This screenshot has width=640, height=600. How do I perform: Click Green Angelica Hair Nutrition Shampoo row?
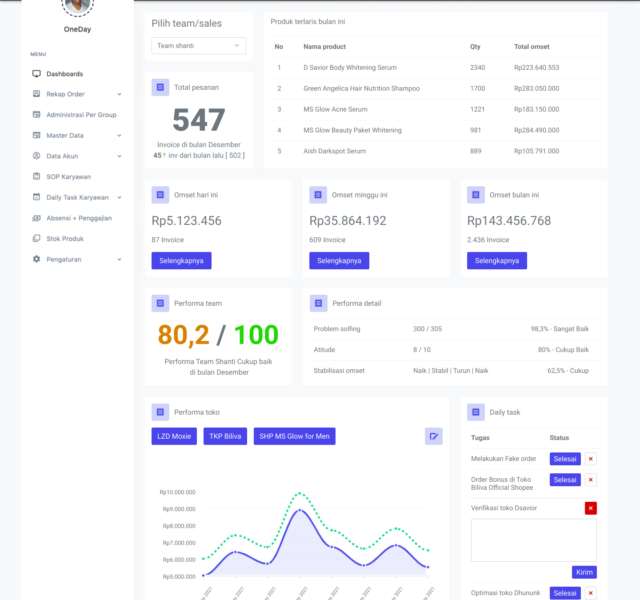(x=436, y=89)
